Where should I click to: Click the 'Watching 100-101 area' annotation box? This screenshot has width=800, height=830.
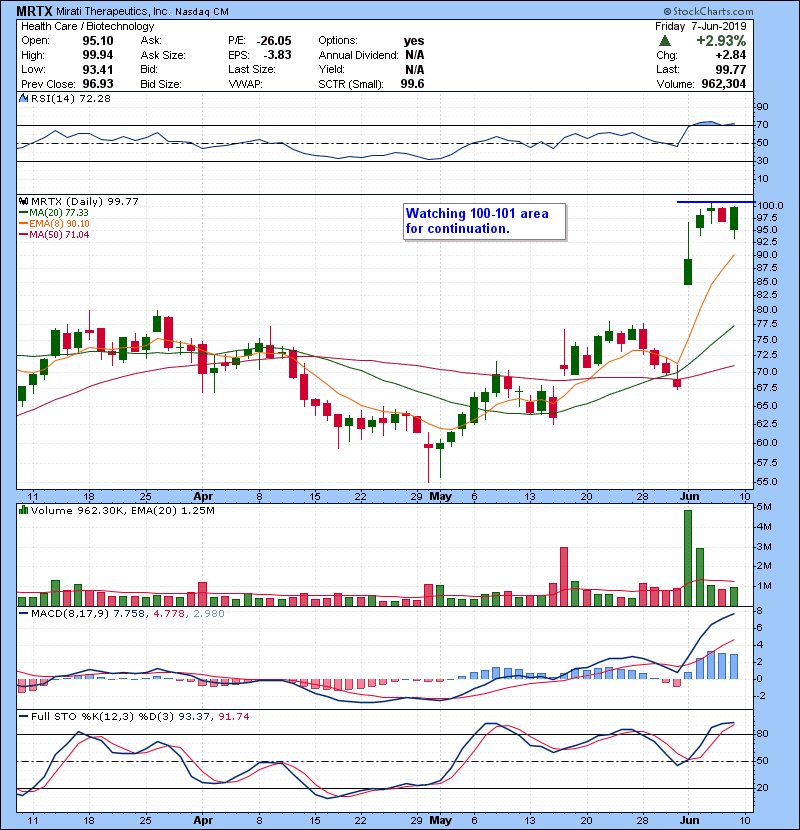click(484, 221)
